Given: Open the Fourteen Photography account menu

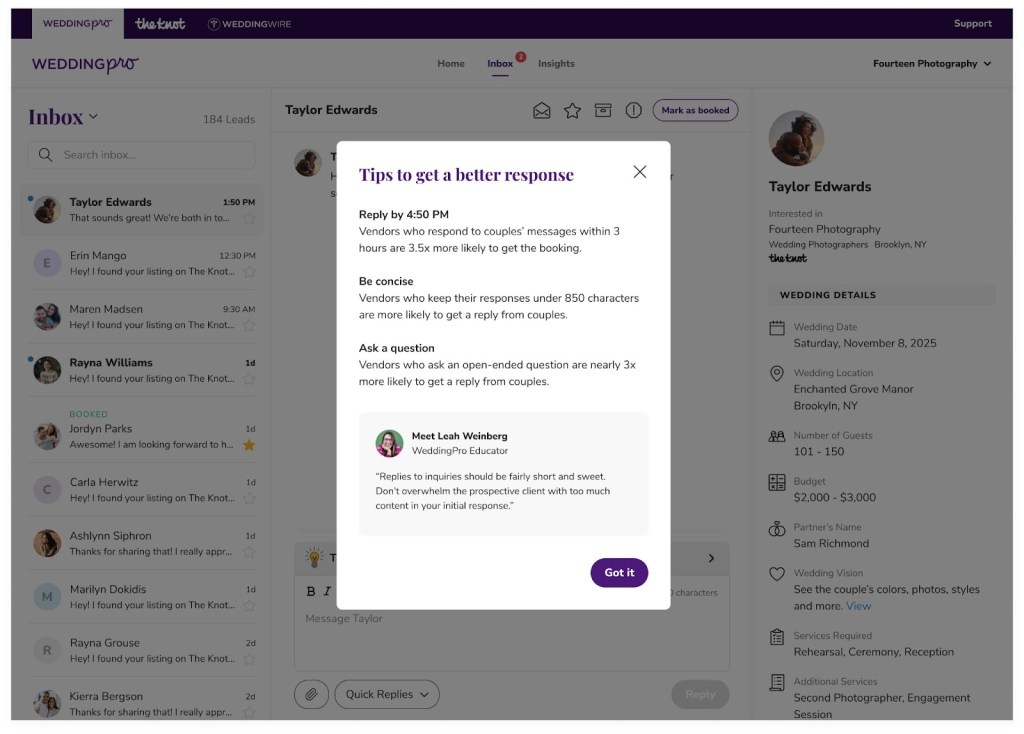Looking at the screenshot, I should click(932, 63).
